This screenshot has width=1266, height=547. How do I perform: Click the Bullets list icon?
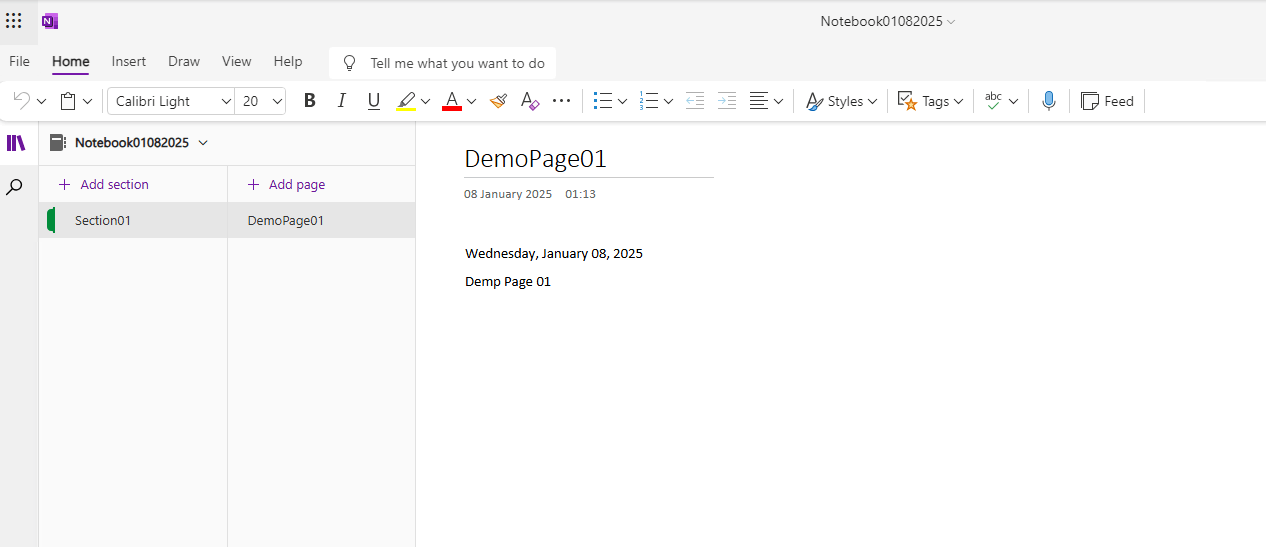[x=602, y=101]
